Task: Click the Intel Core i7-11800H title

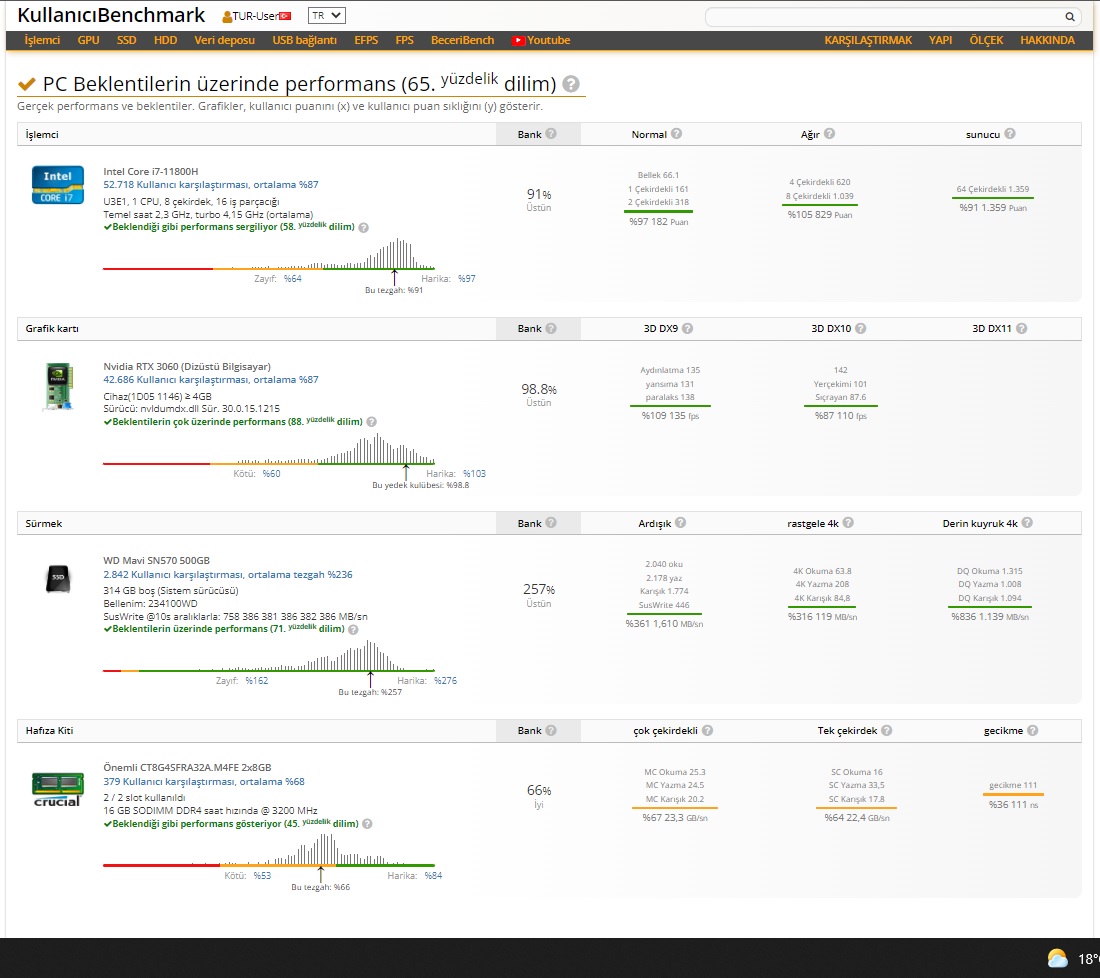Action: pos(151,171)
